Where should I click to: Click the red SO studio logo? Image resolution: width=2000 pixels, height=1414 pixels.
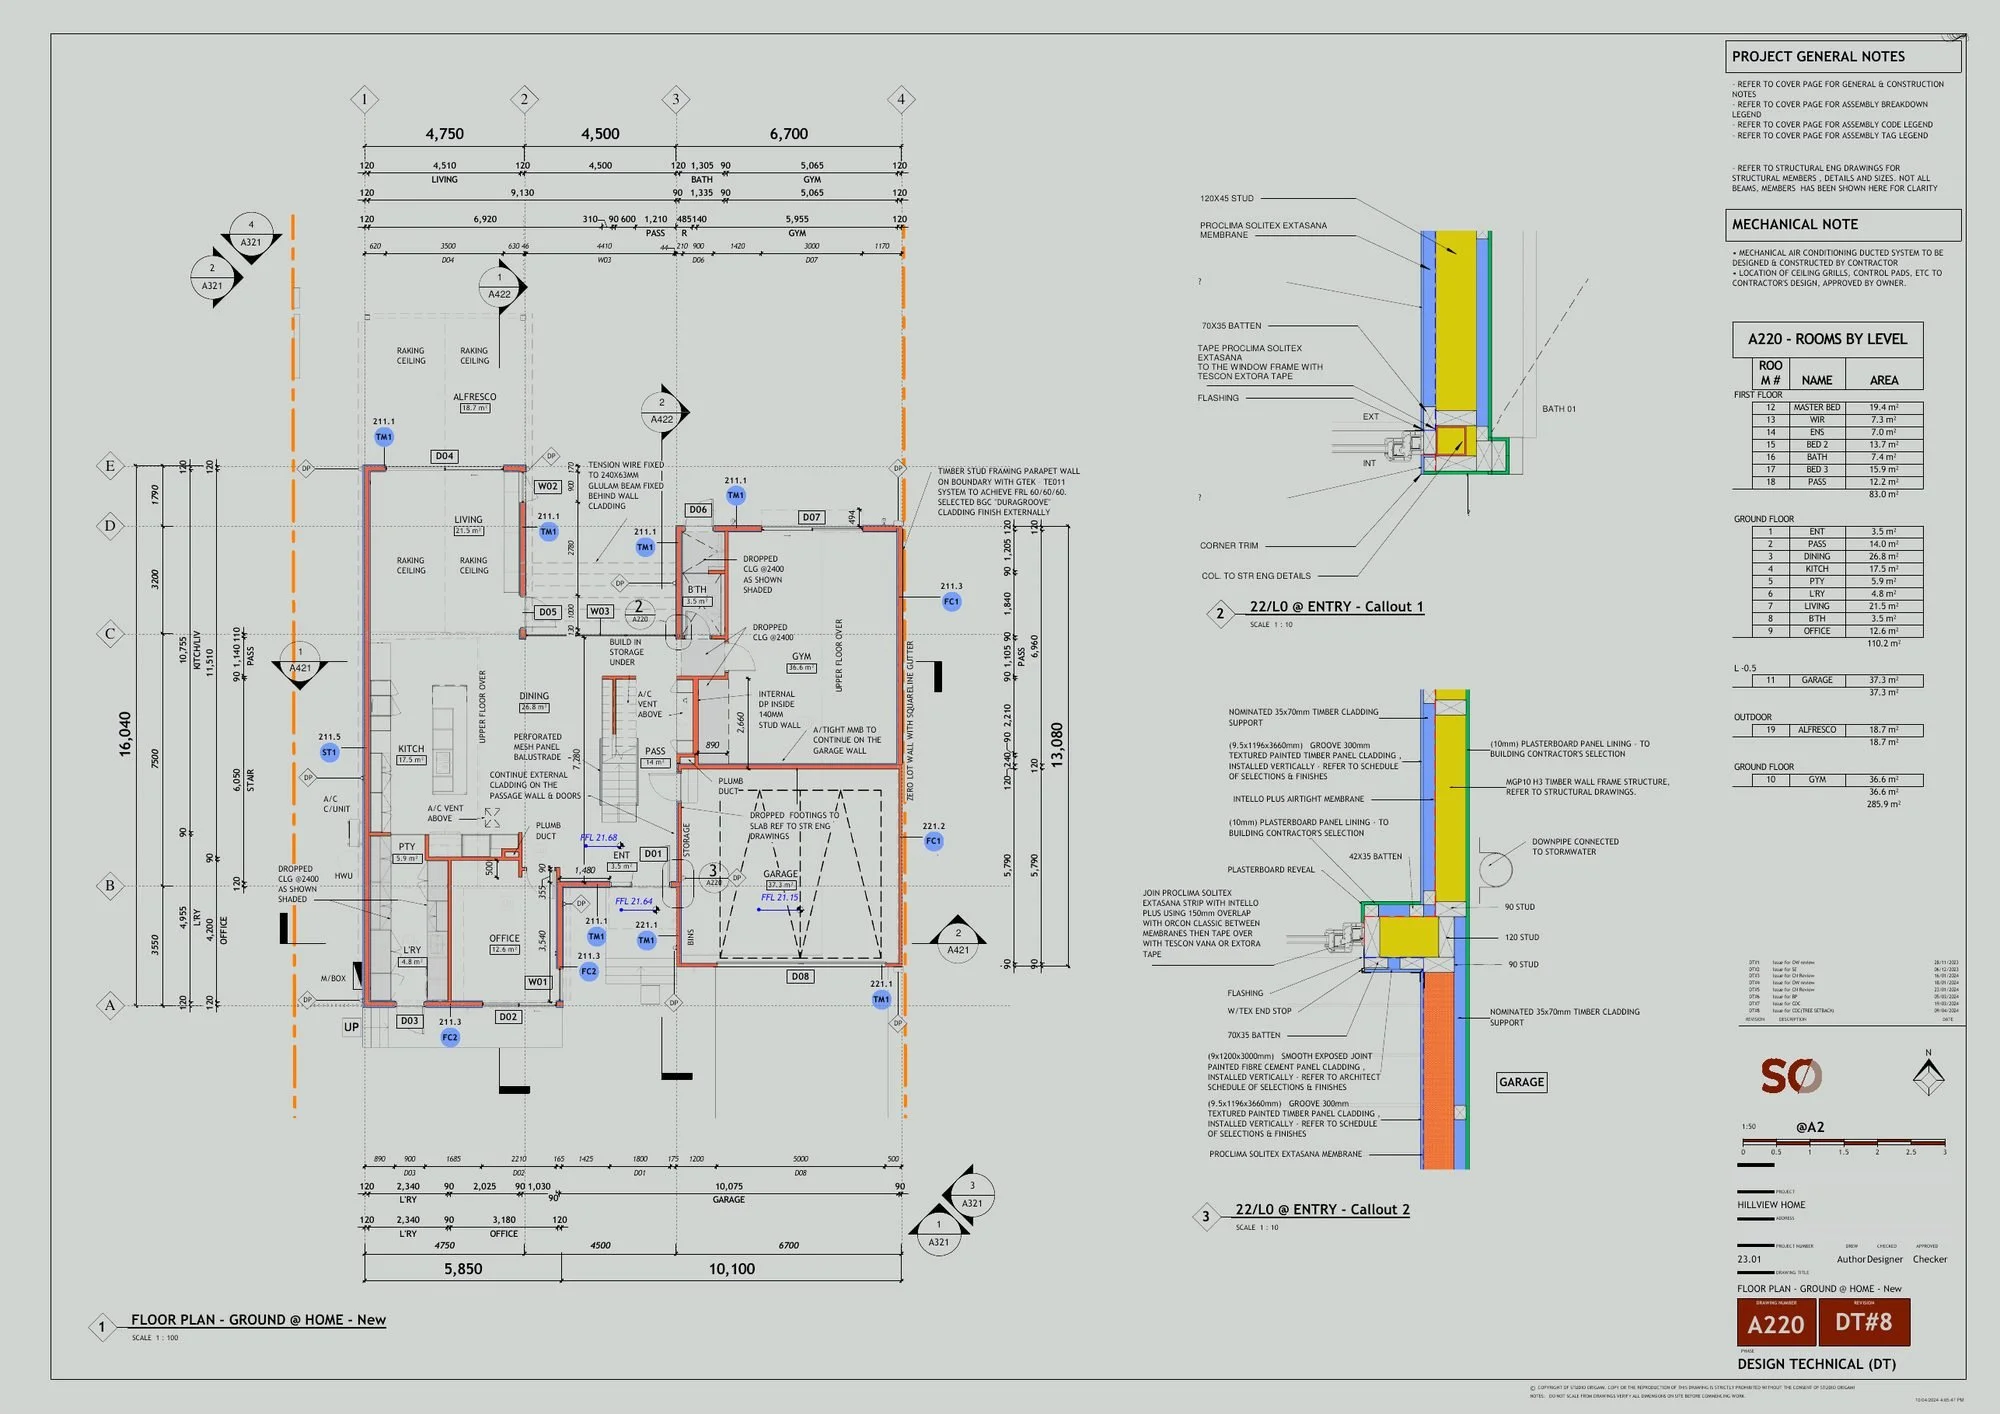(1791, 1076)
